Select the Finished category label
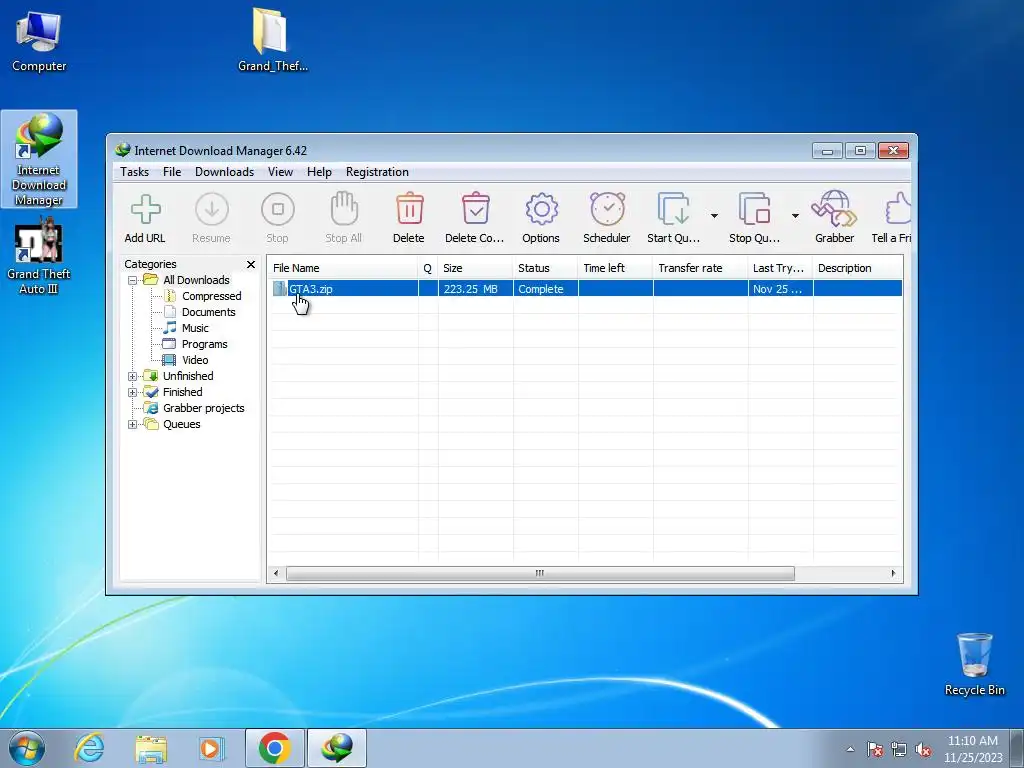 (x=182, y=392)
